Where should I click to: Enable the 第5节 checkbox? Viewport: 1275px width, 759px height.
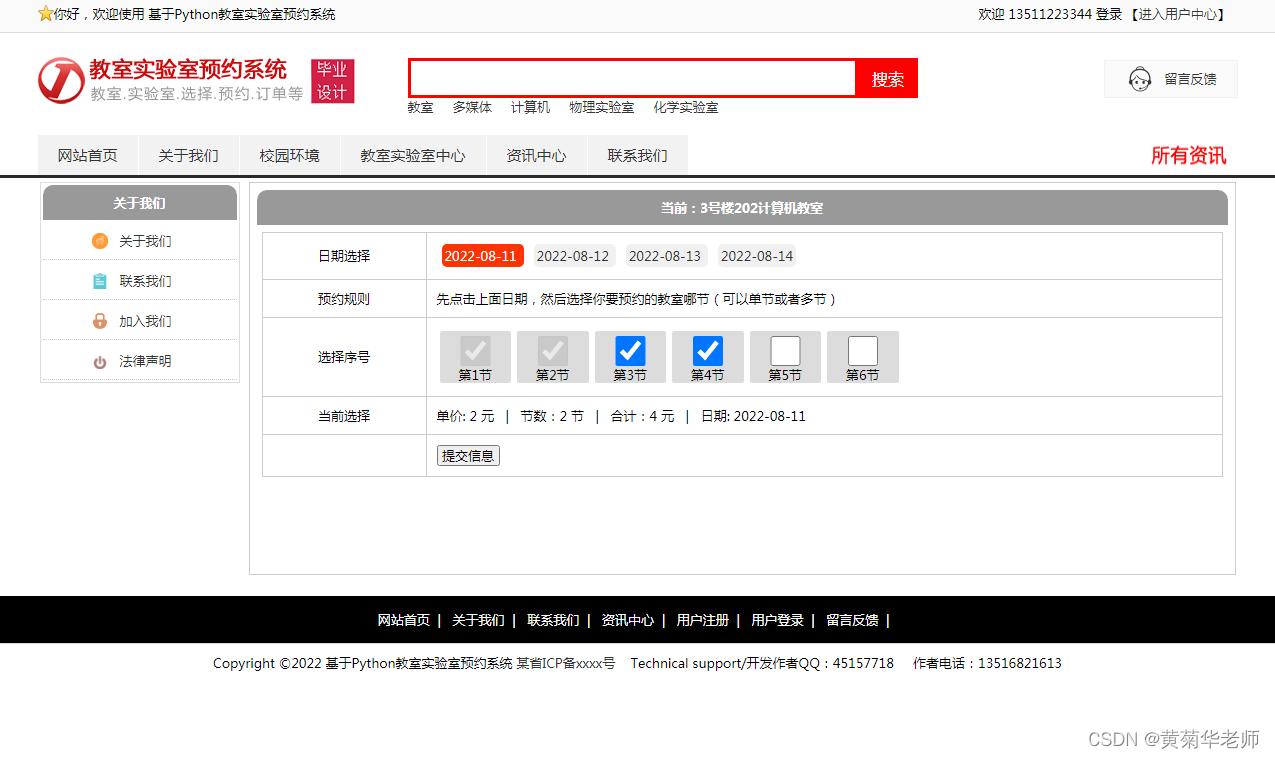[x=785, y=350]
